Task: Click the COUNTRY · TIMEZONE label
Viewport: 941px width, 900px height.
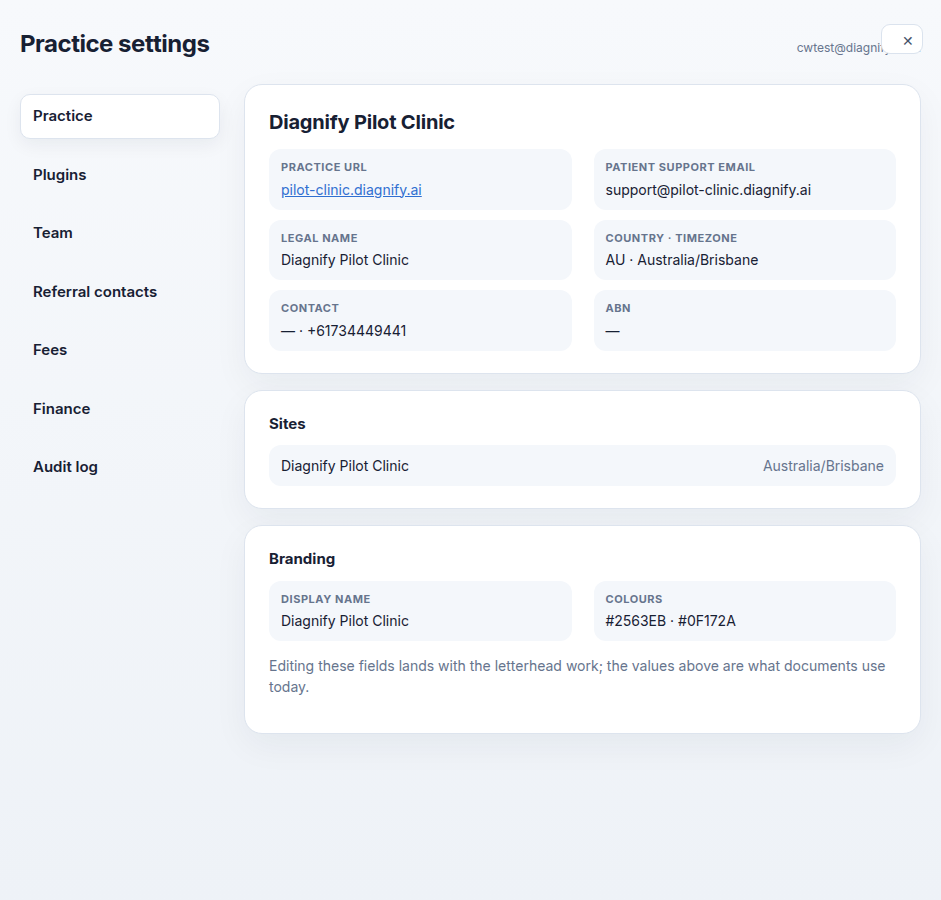Action: point(671,238)
